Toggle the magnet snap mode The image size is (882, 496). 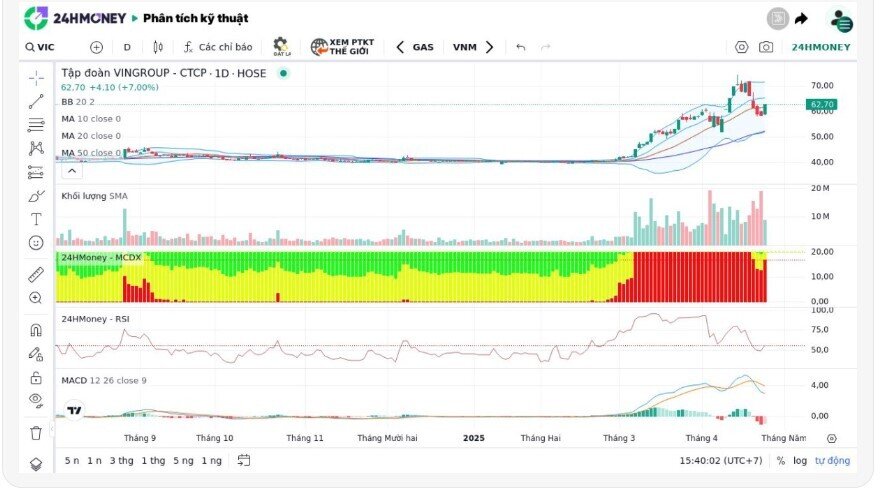(36, 329)
